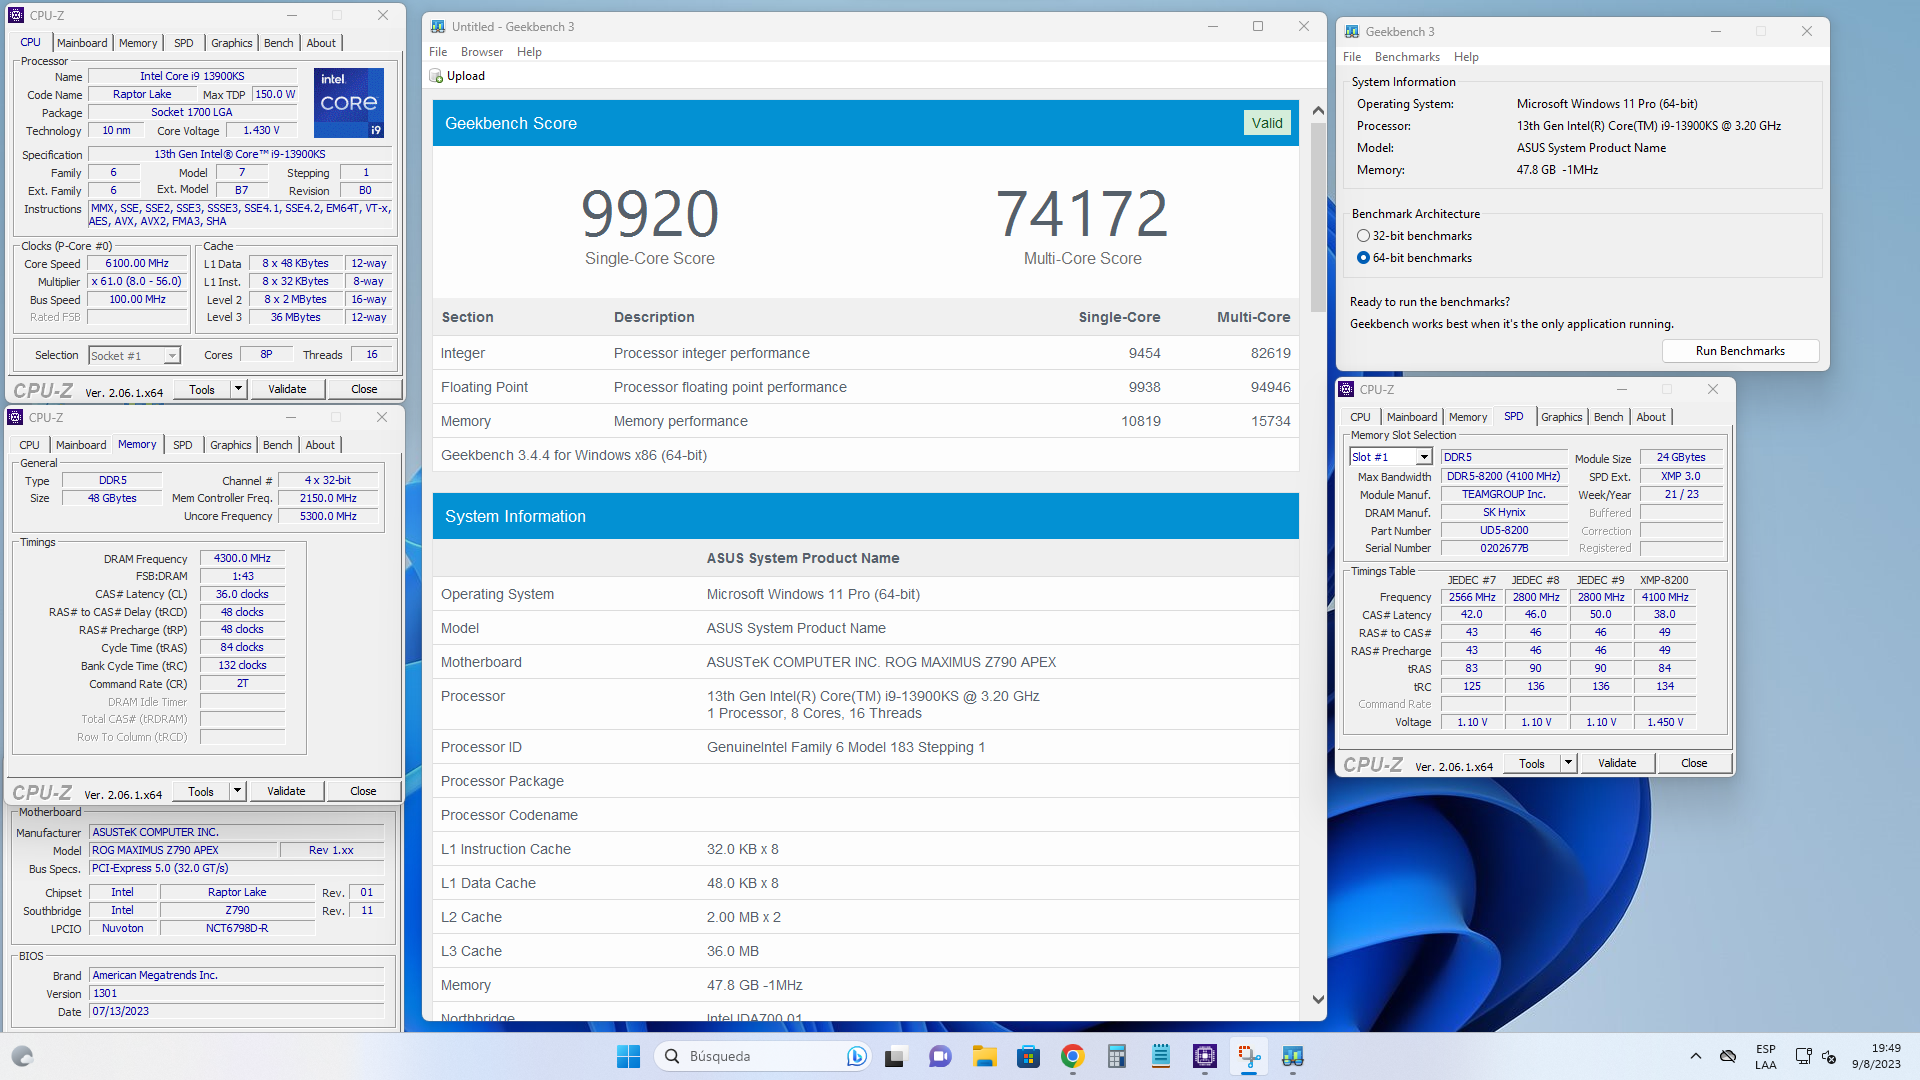Click Validate in top CPU-Z CPU window
Viewport: 1920px width, 1080px height.
click(x=287, y=389)
